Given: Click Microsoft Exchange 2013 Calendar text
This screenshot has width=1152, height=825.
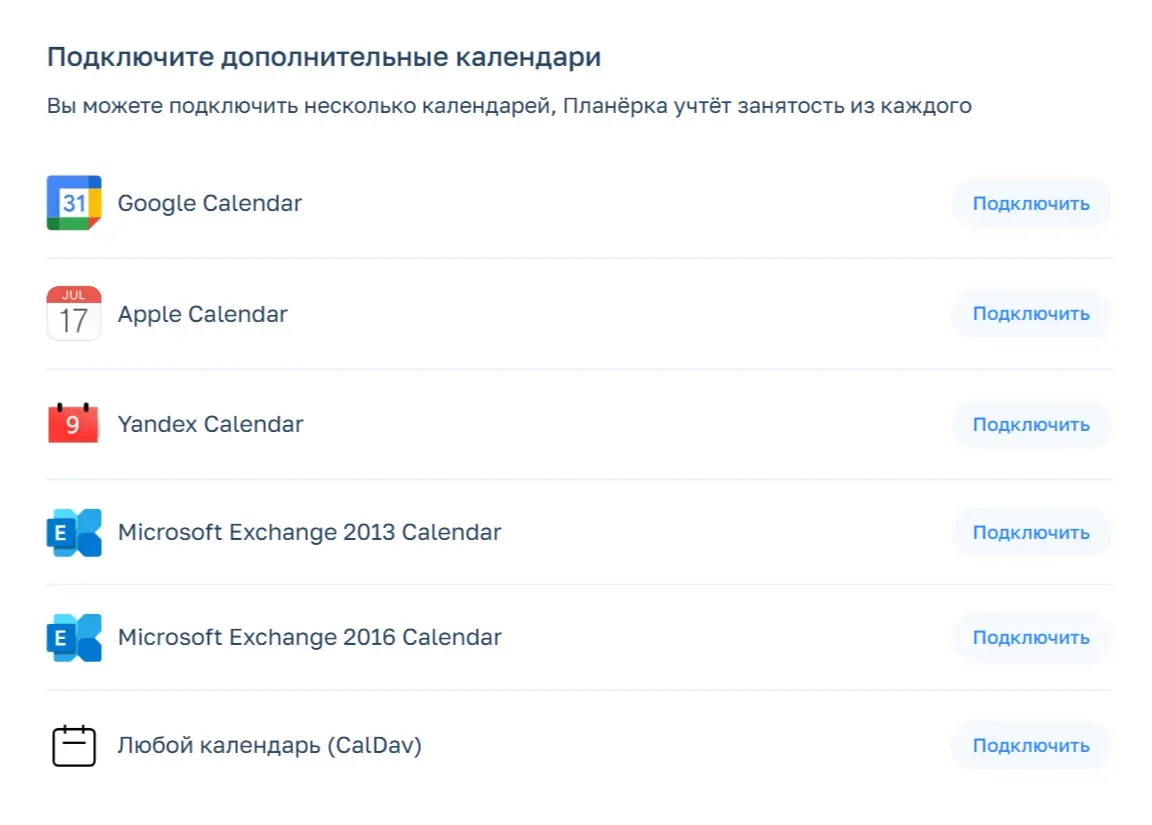Looking at the screenshot, I should 310,532.
